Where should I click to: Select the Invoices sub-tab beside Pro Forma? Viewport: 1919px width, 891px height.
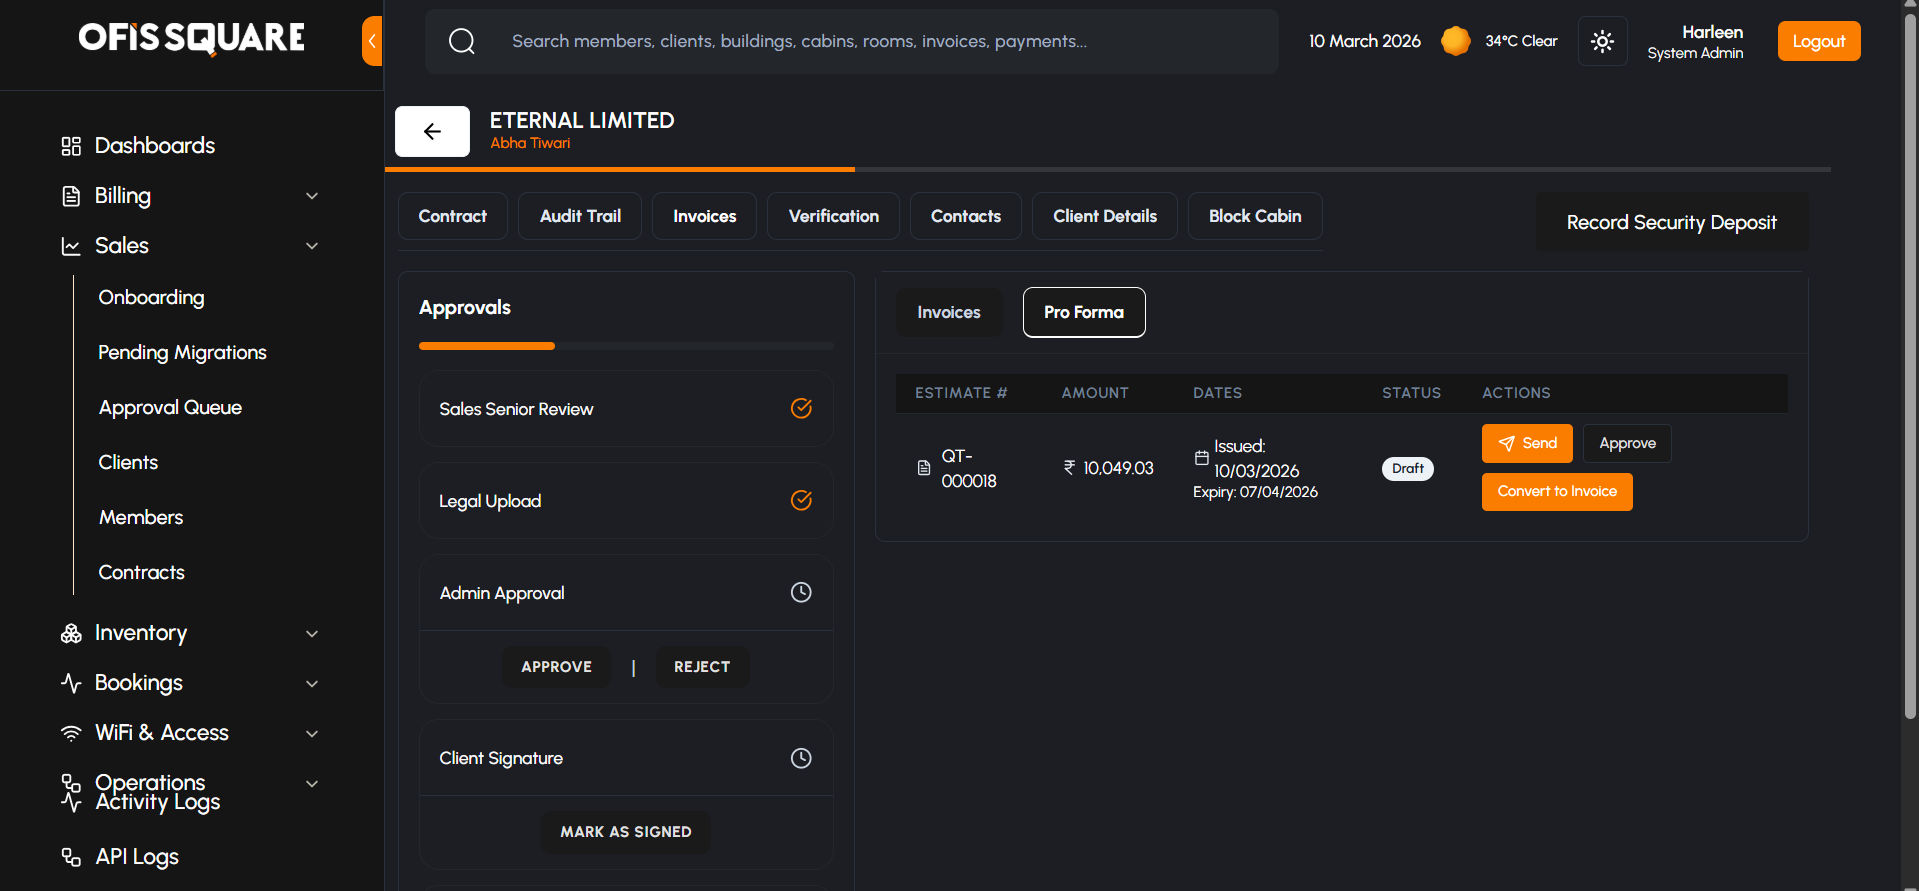tap(948, 312)
